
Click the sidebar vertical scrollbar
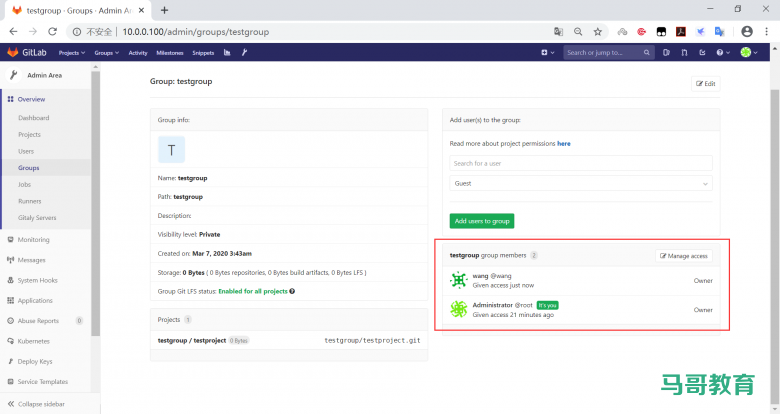[96, 204]
